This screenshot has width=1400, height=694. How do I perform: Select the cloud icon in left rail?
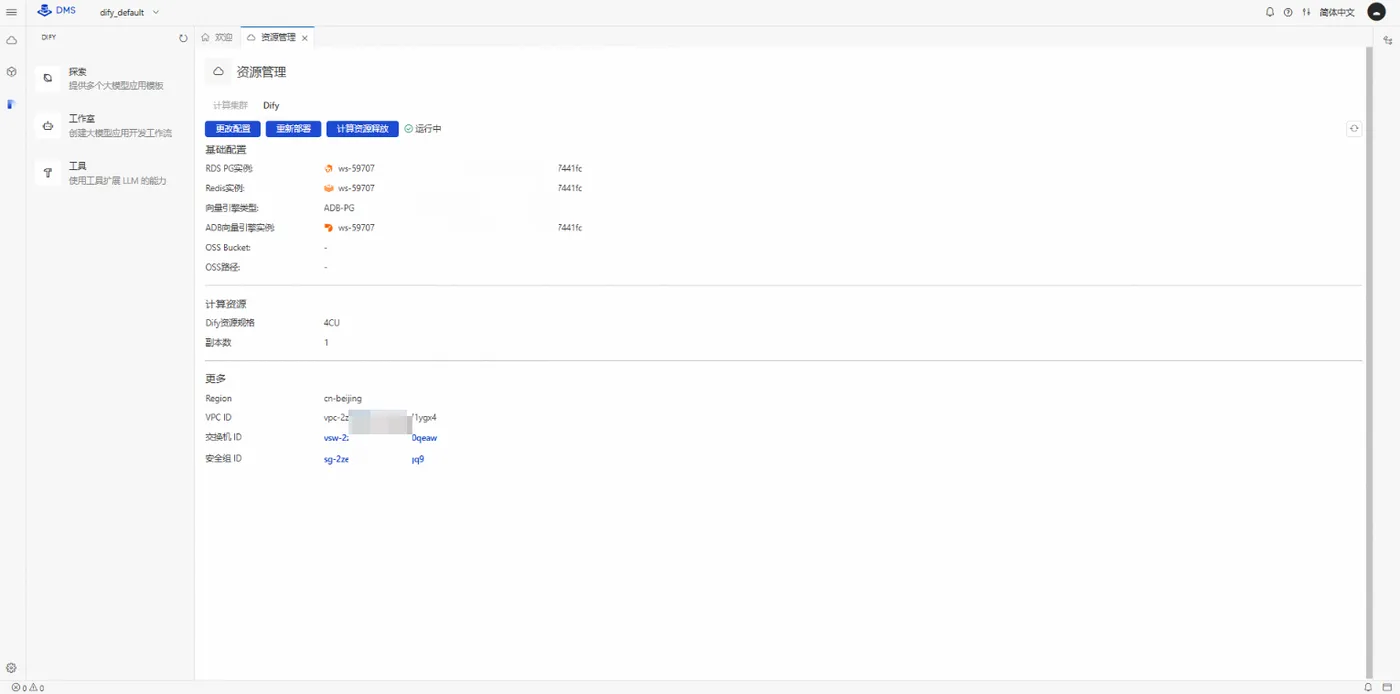(x=12, y=40)
